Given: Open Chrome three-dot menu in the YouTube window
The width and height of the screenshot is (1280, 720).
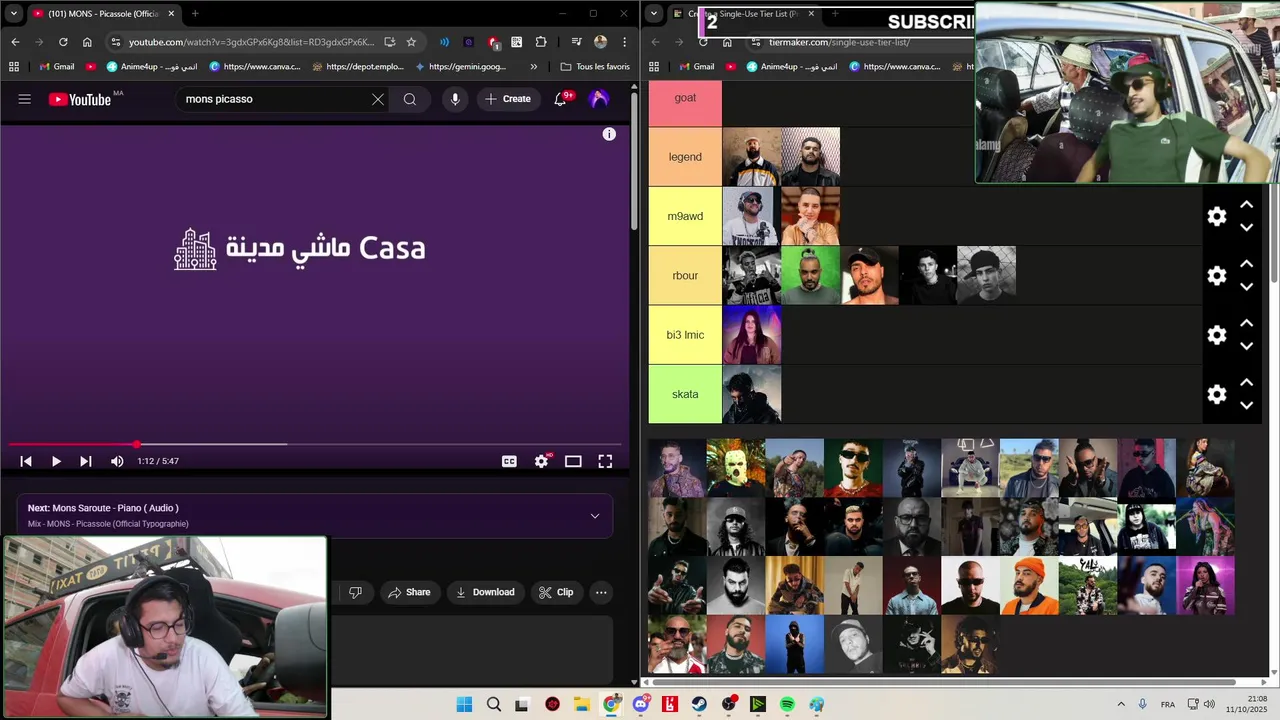Looking at the screenshot, I should (x=625, y=42).
